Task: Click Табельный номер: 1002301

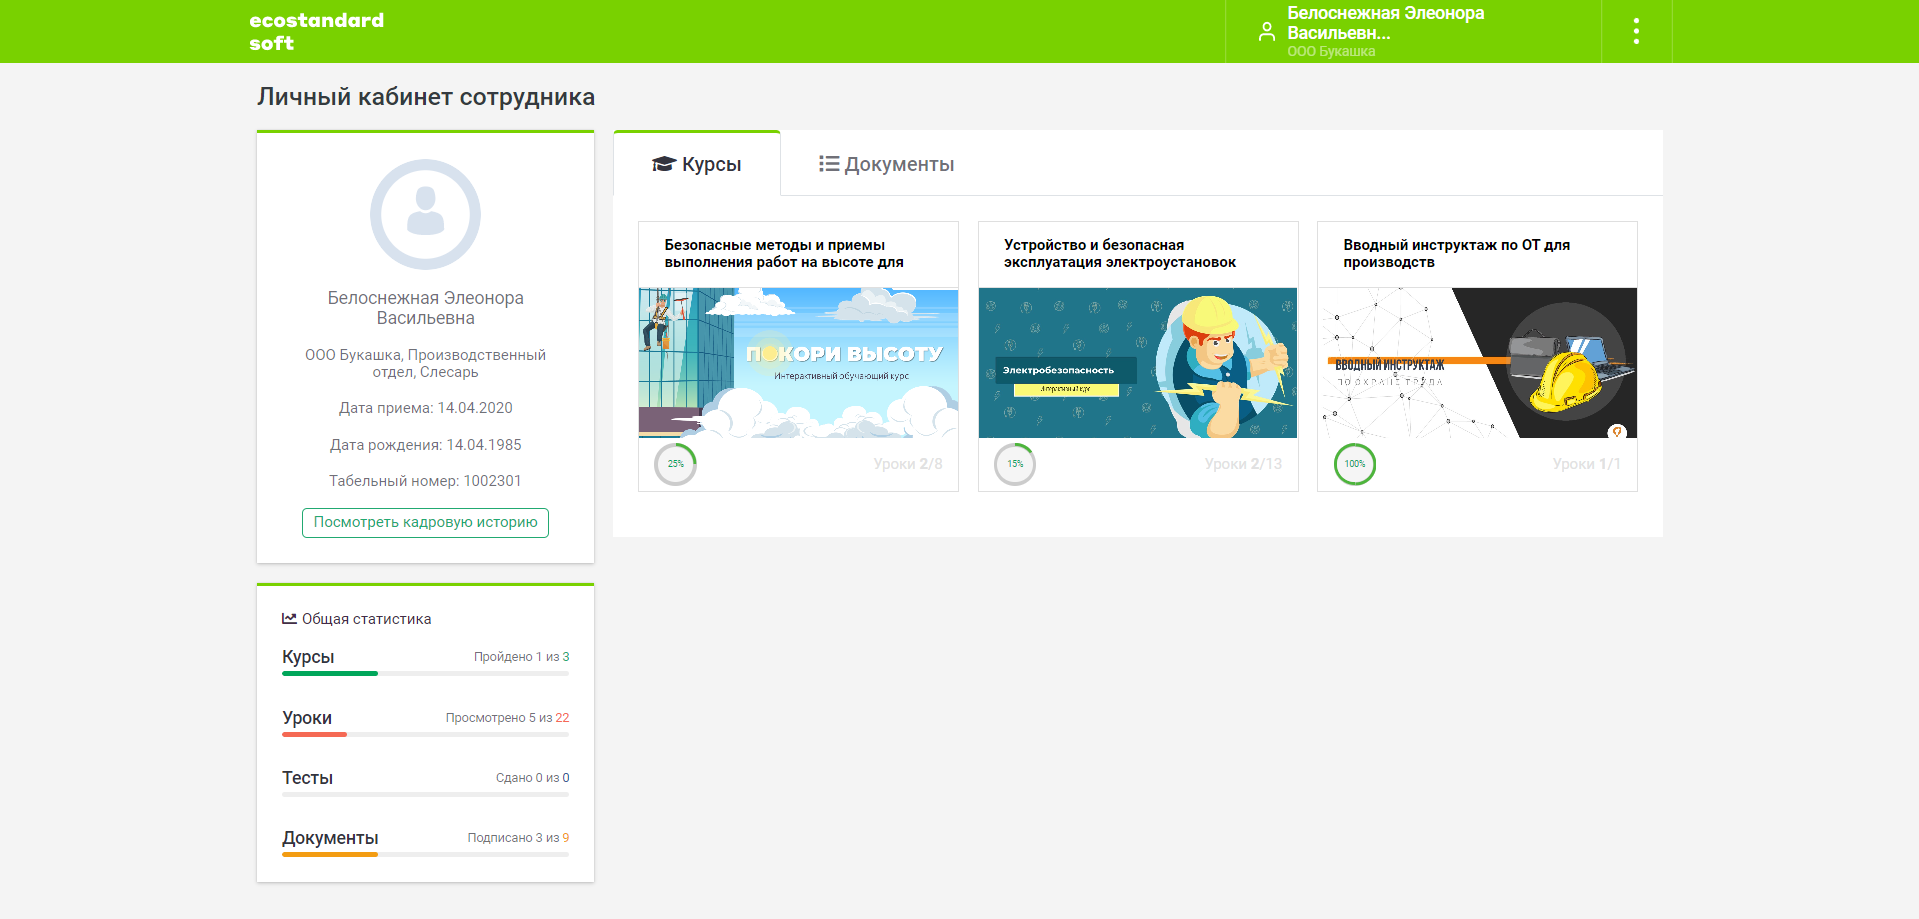Action: (425, 481)
